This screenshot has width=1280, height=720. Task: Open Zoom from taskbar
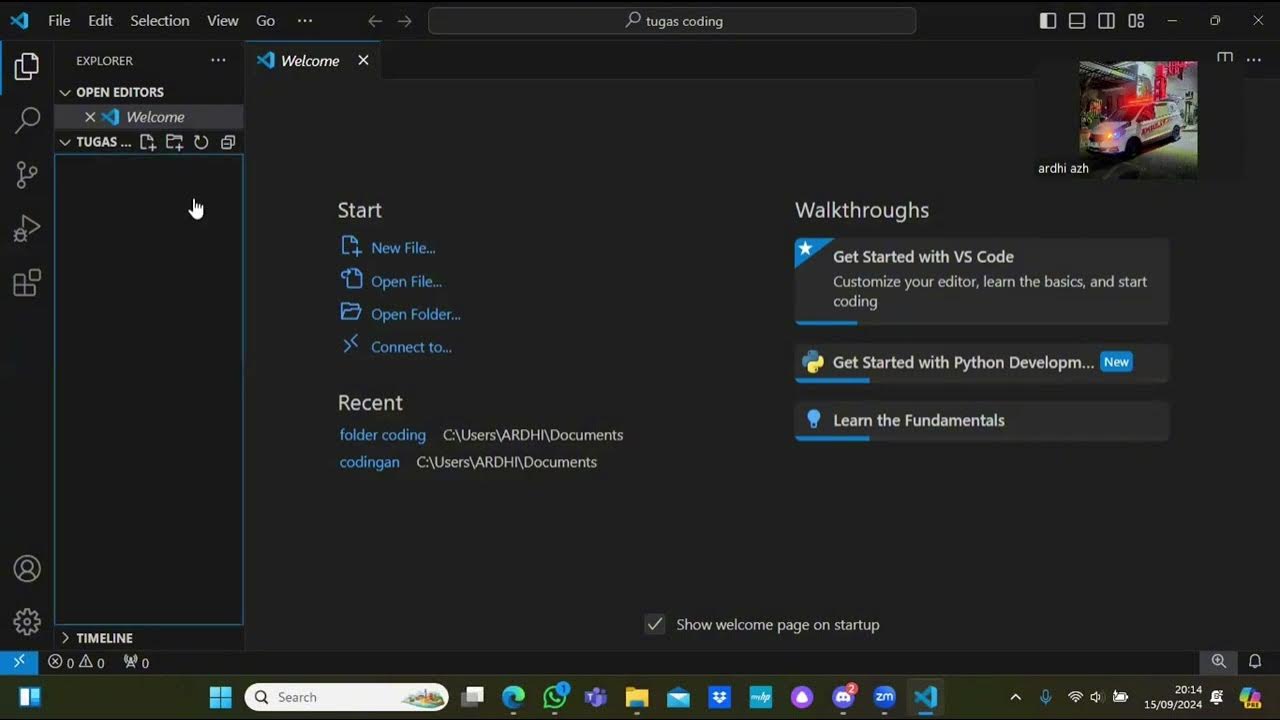click(x=884, y=697)
